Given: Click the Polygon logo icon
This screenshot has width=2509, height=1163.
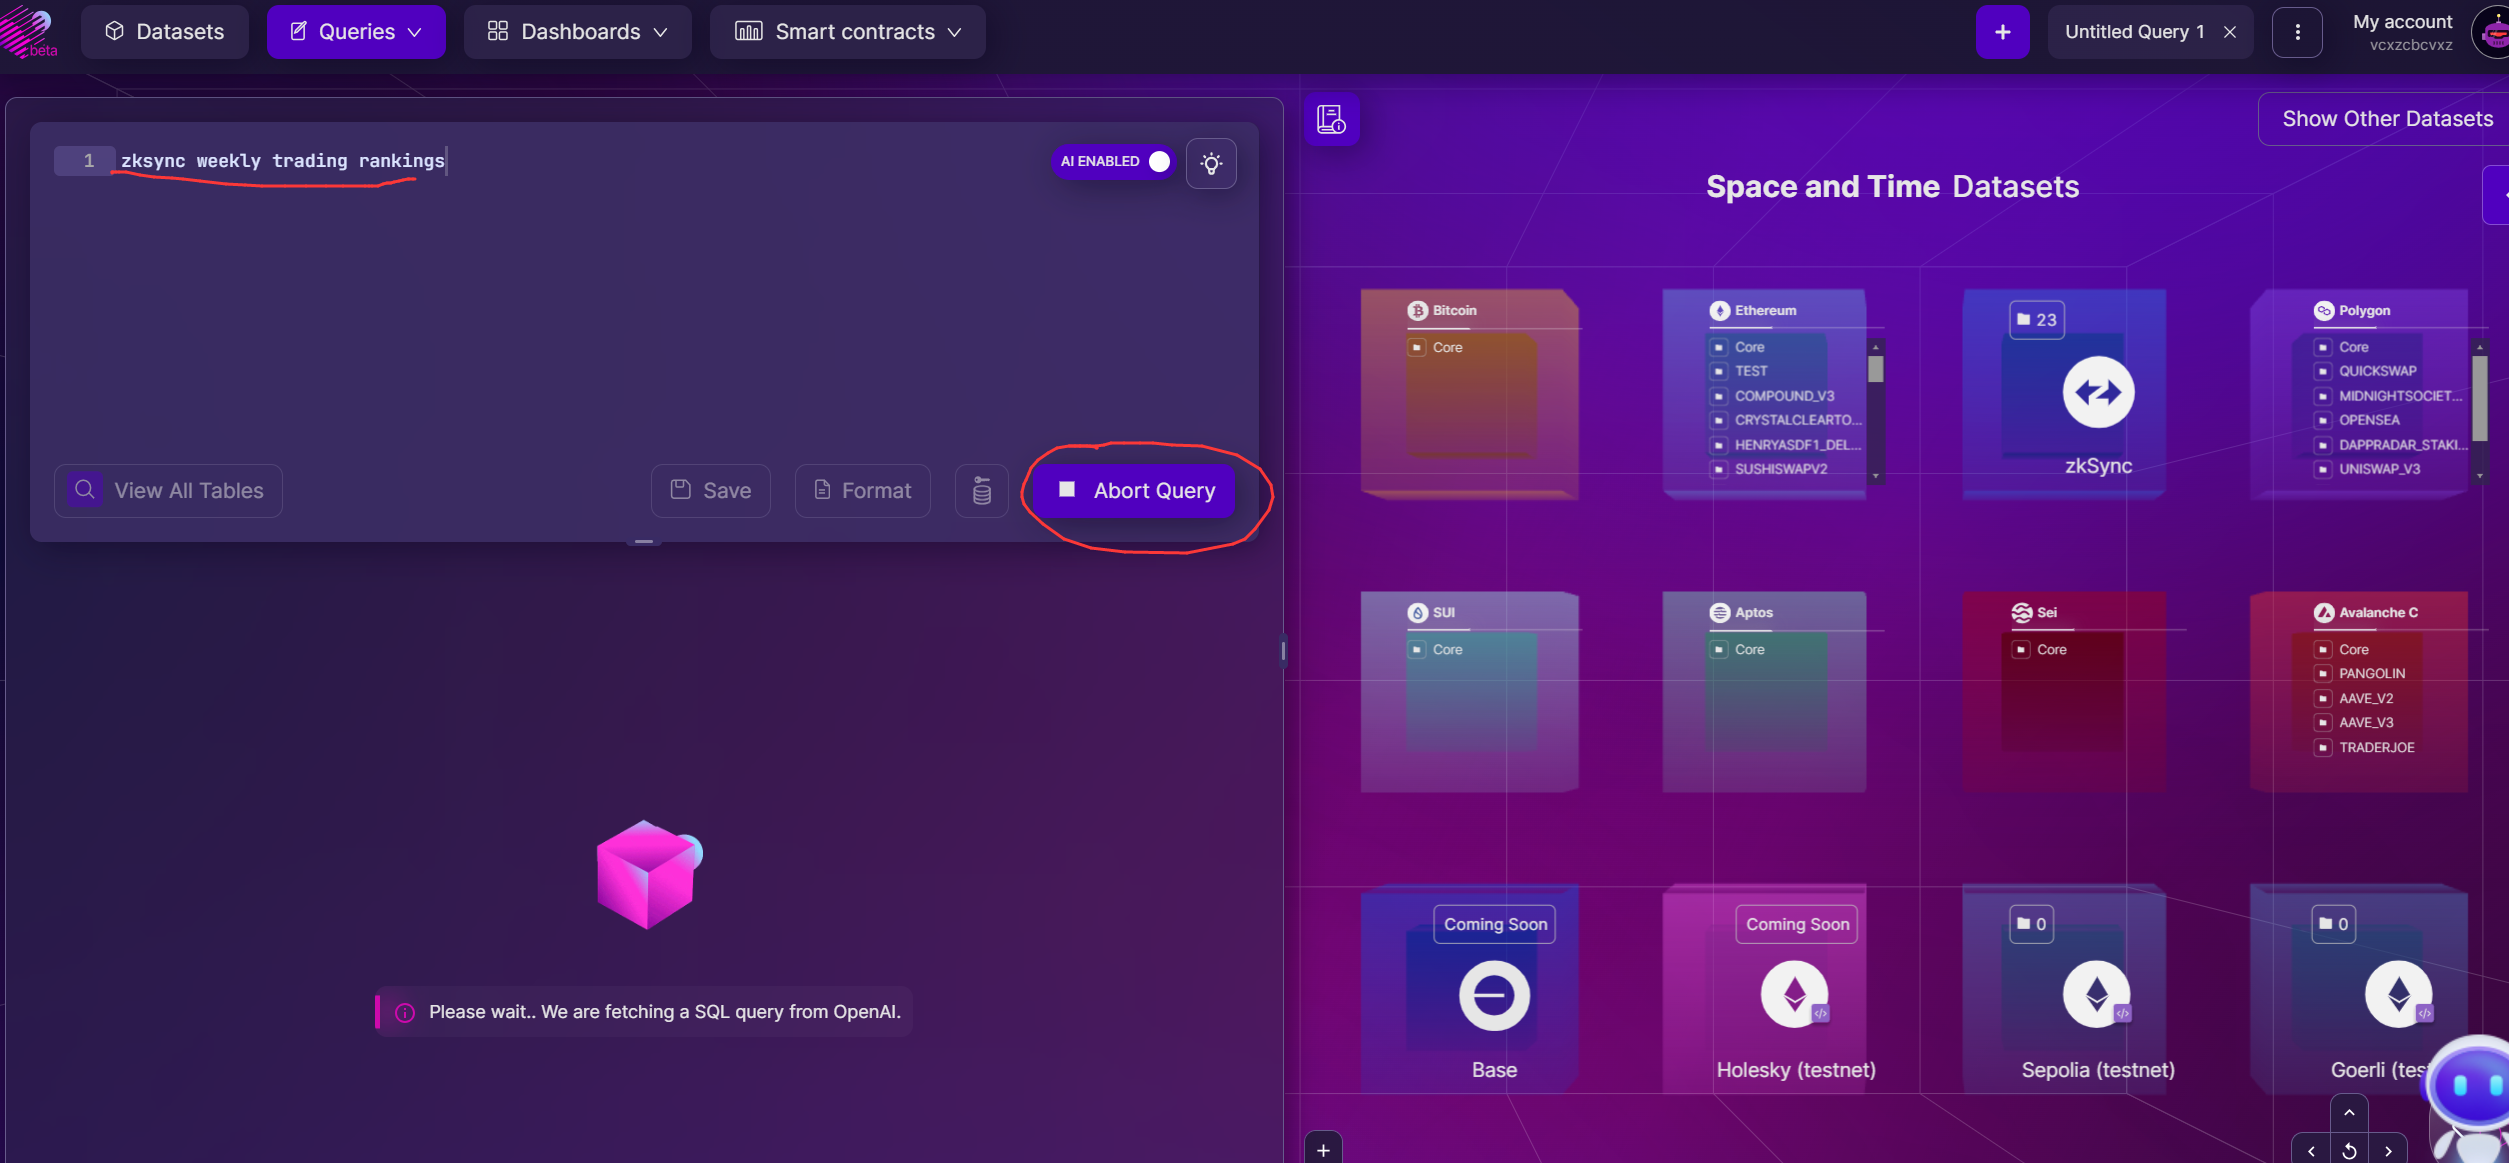Looking at the screenshot, I should point(2323,311).
